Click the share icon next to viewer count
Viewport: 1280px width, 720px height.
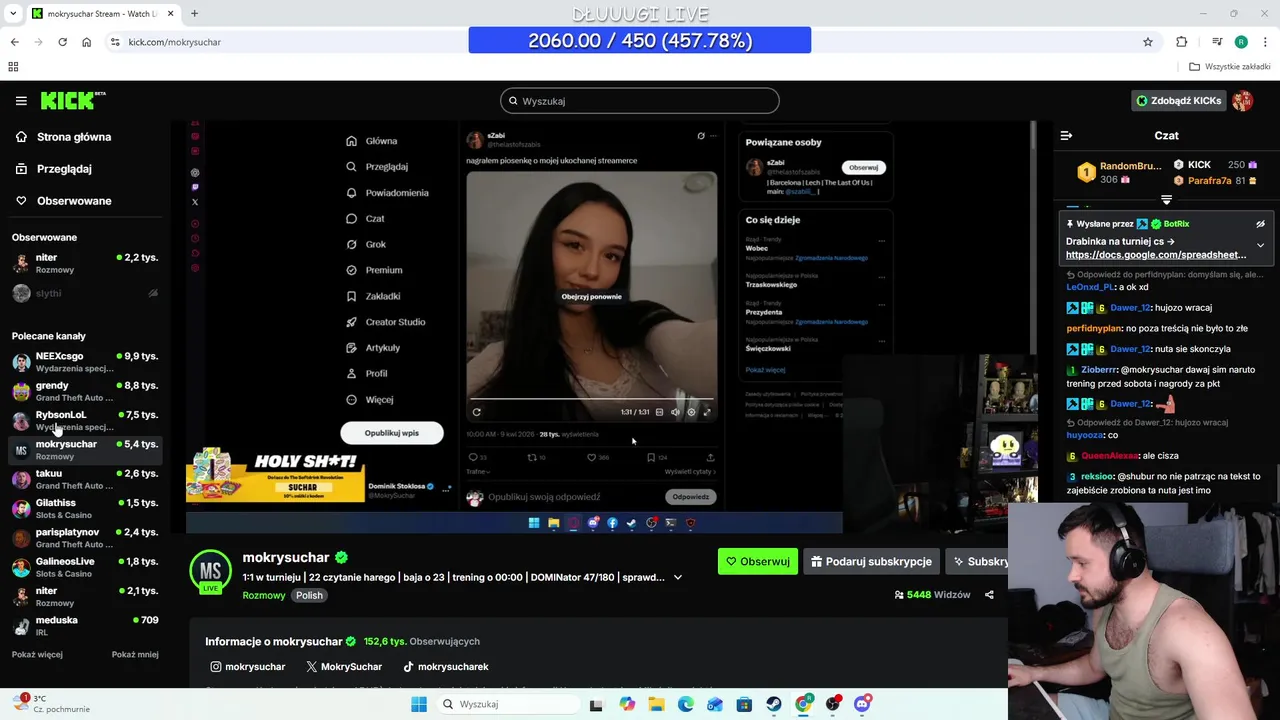[x=989, y=595]
